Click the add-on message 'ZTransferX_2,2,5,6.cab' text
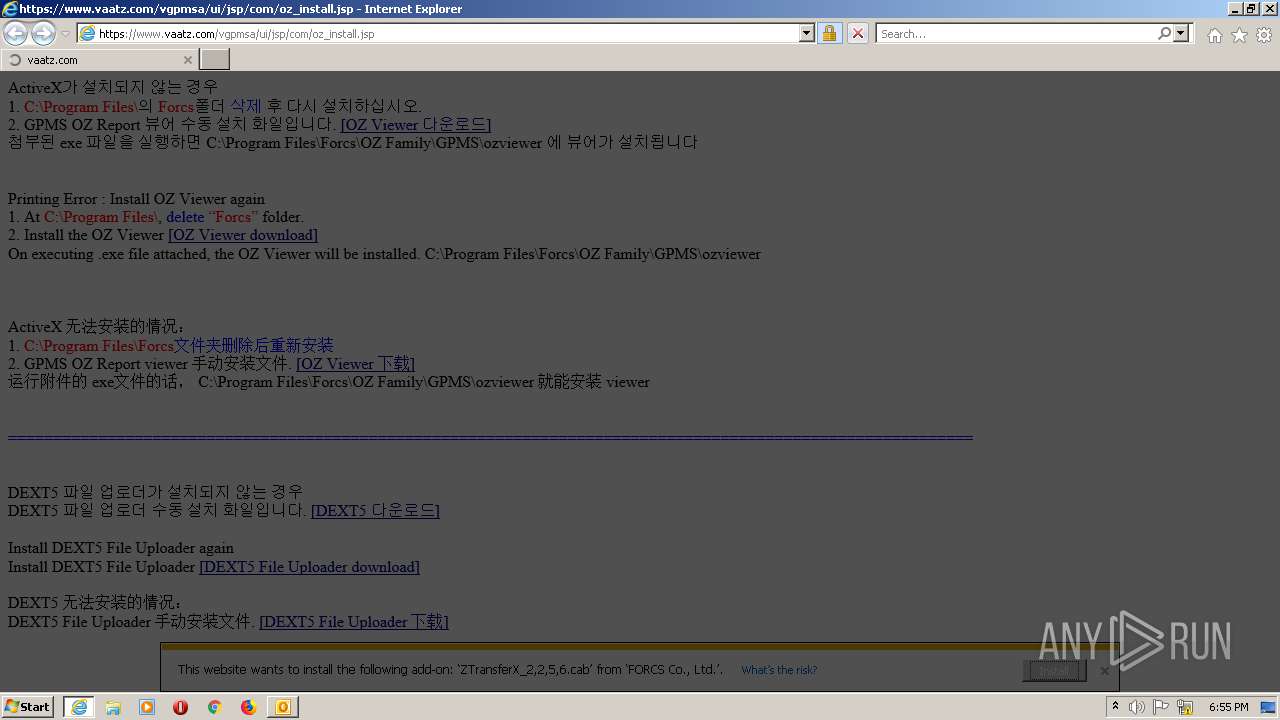1280x720 pixels. pos(526,670)
